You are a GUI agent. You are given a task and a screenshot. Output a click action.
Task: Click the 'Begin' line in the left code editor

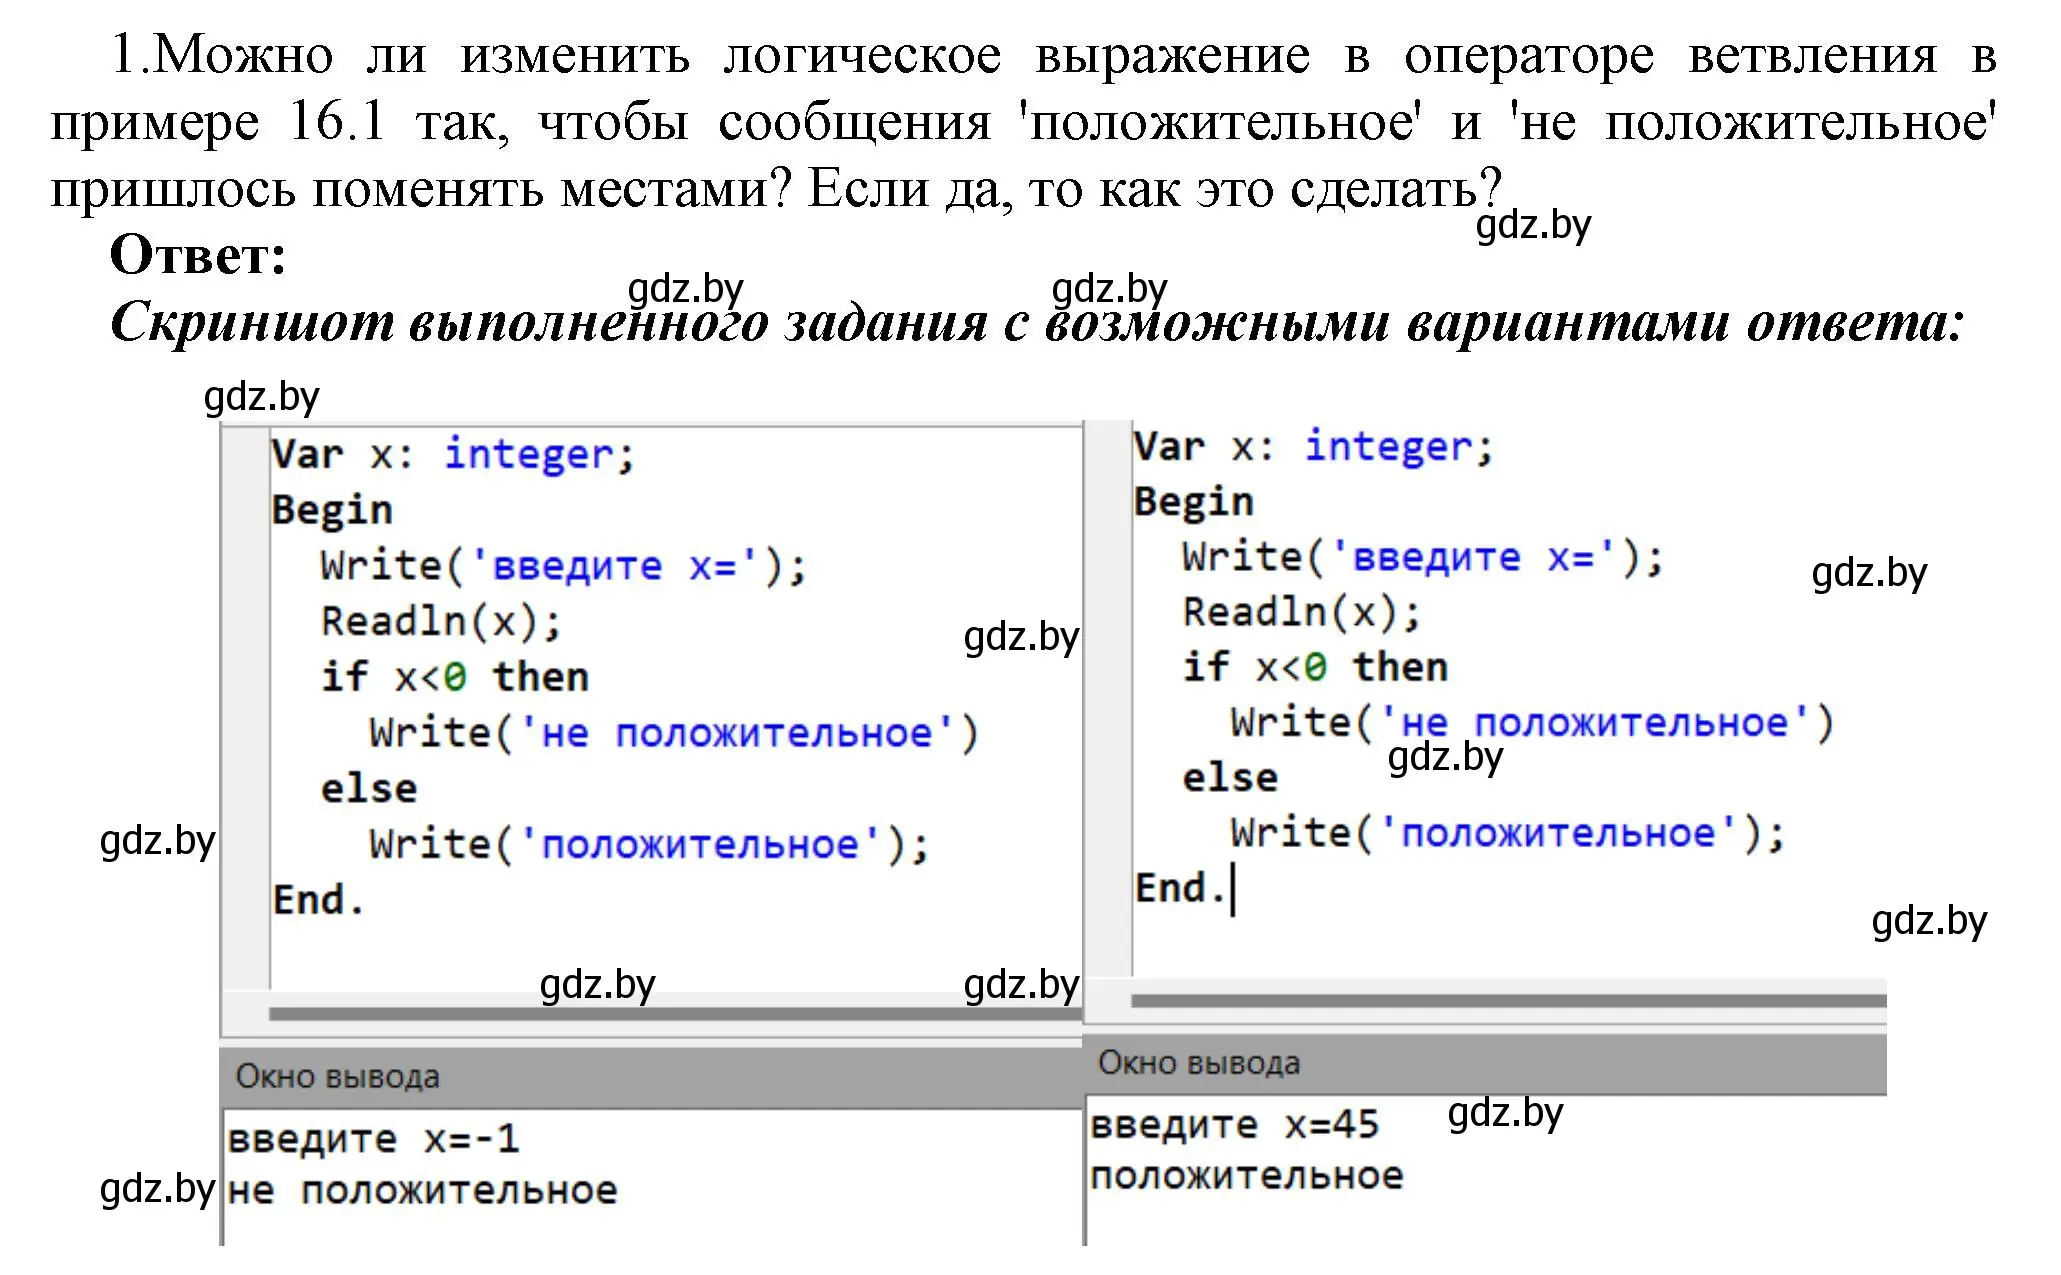tap(332, 510)
